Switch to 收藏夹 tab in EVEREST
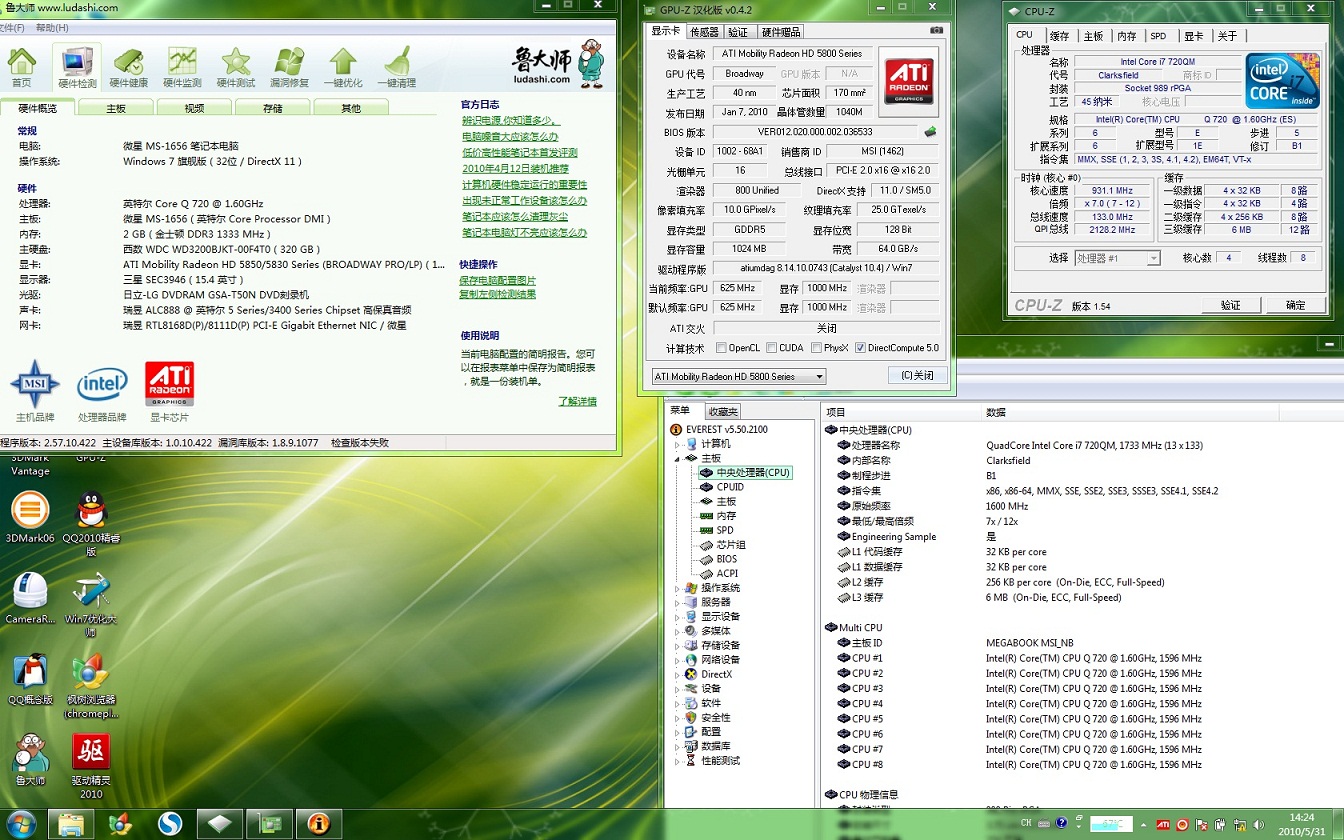 (722, 411)
